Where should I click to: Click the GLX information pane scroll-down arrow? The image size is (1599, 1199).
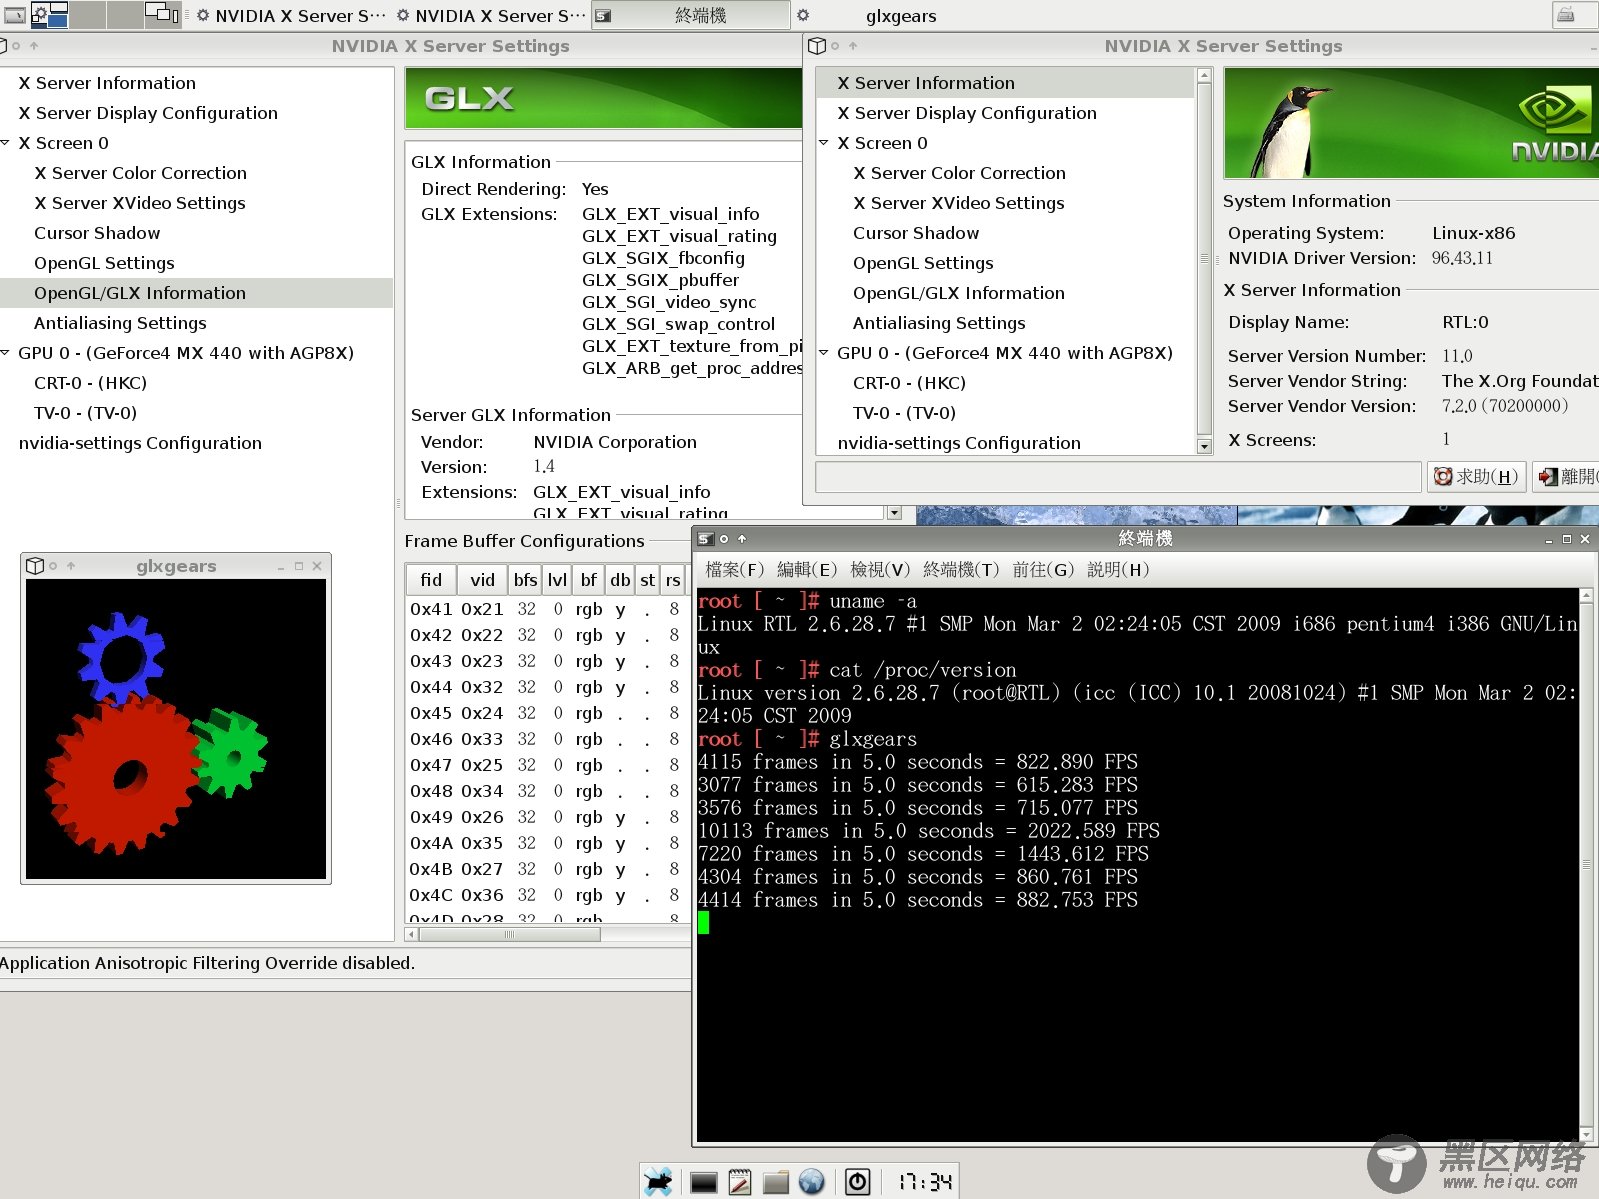pos(894,513)
